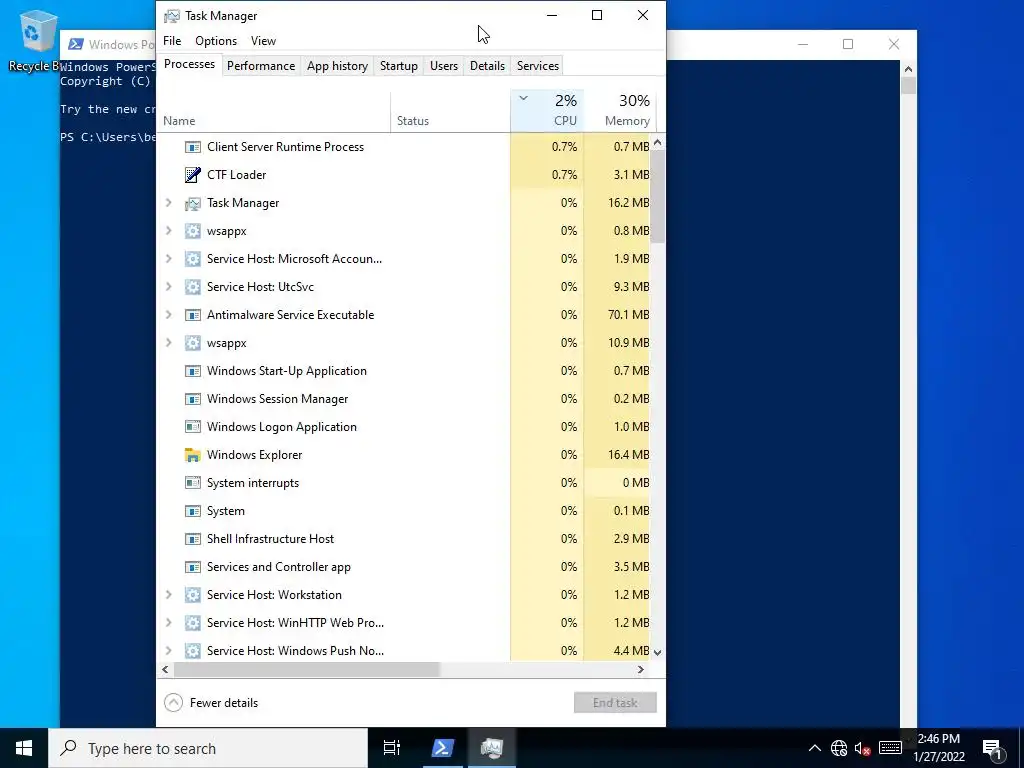Switch to the App history tab

337,66
